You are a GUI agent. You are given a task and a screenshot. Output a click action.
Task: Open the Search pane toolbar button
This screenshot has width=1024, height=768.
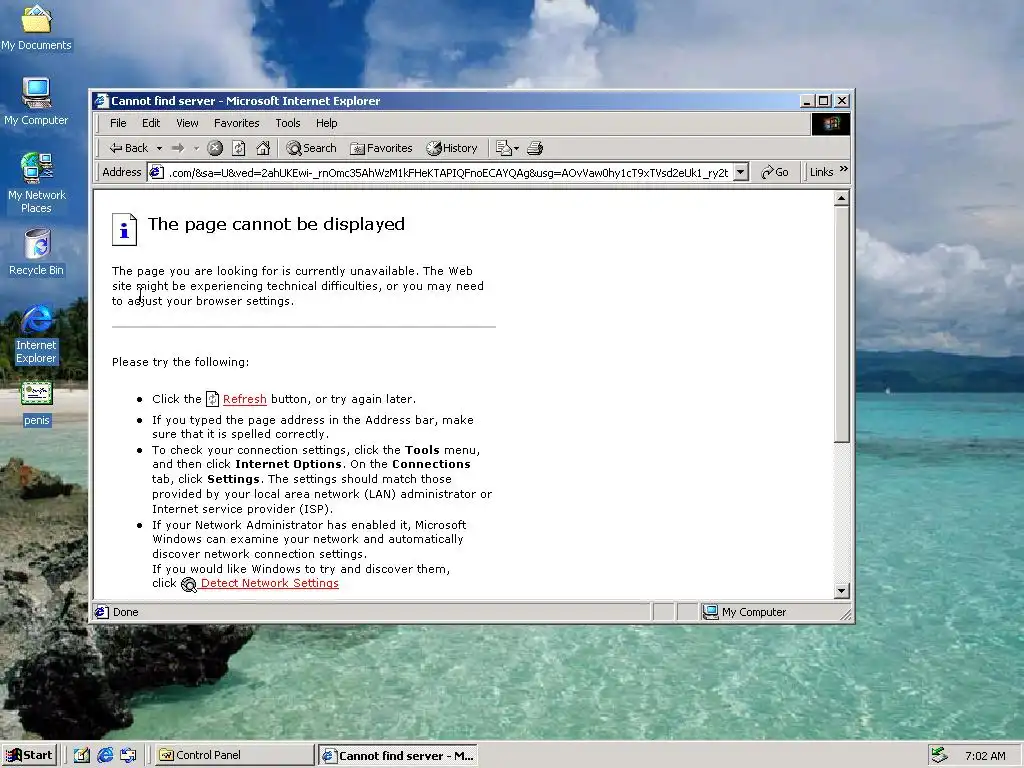click(312, 148)
